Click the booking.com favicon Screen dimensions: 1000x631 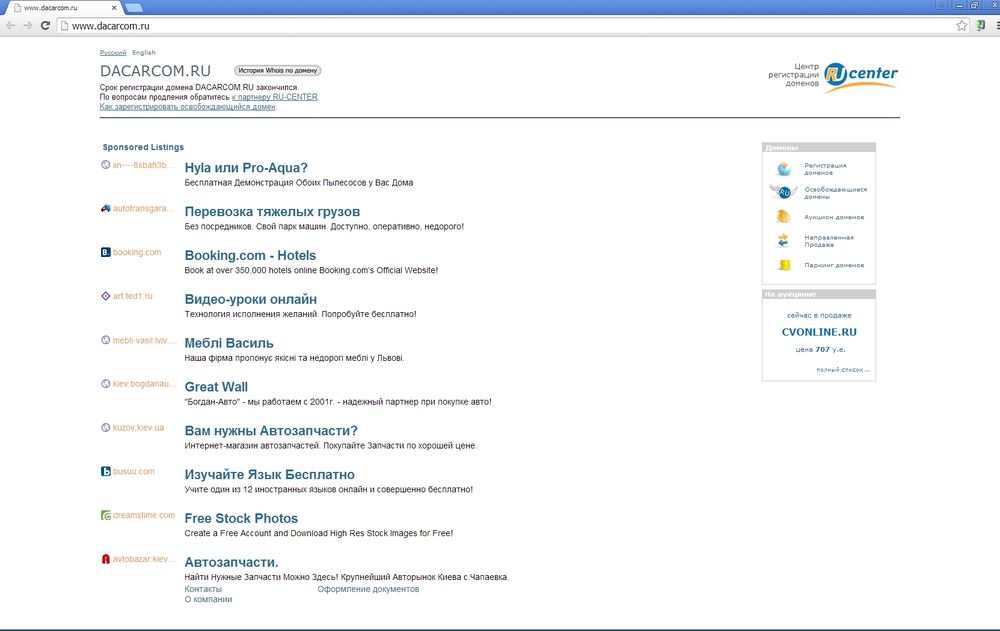106,252
